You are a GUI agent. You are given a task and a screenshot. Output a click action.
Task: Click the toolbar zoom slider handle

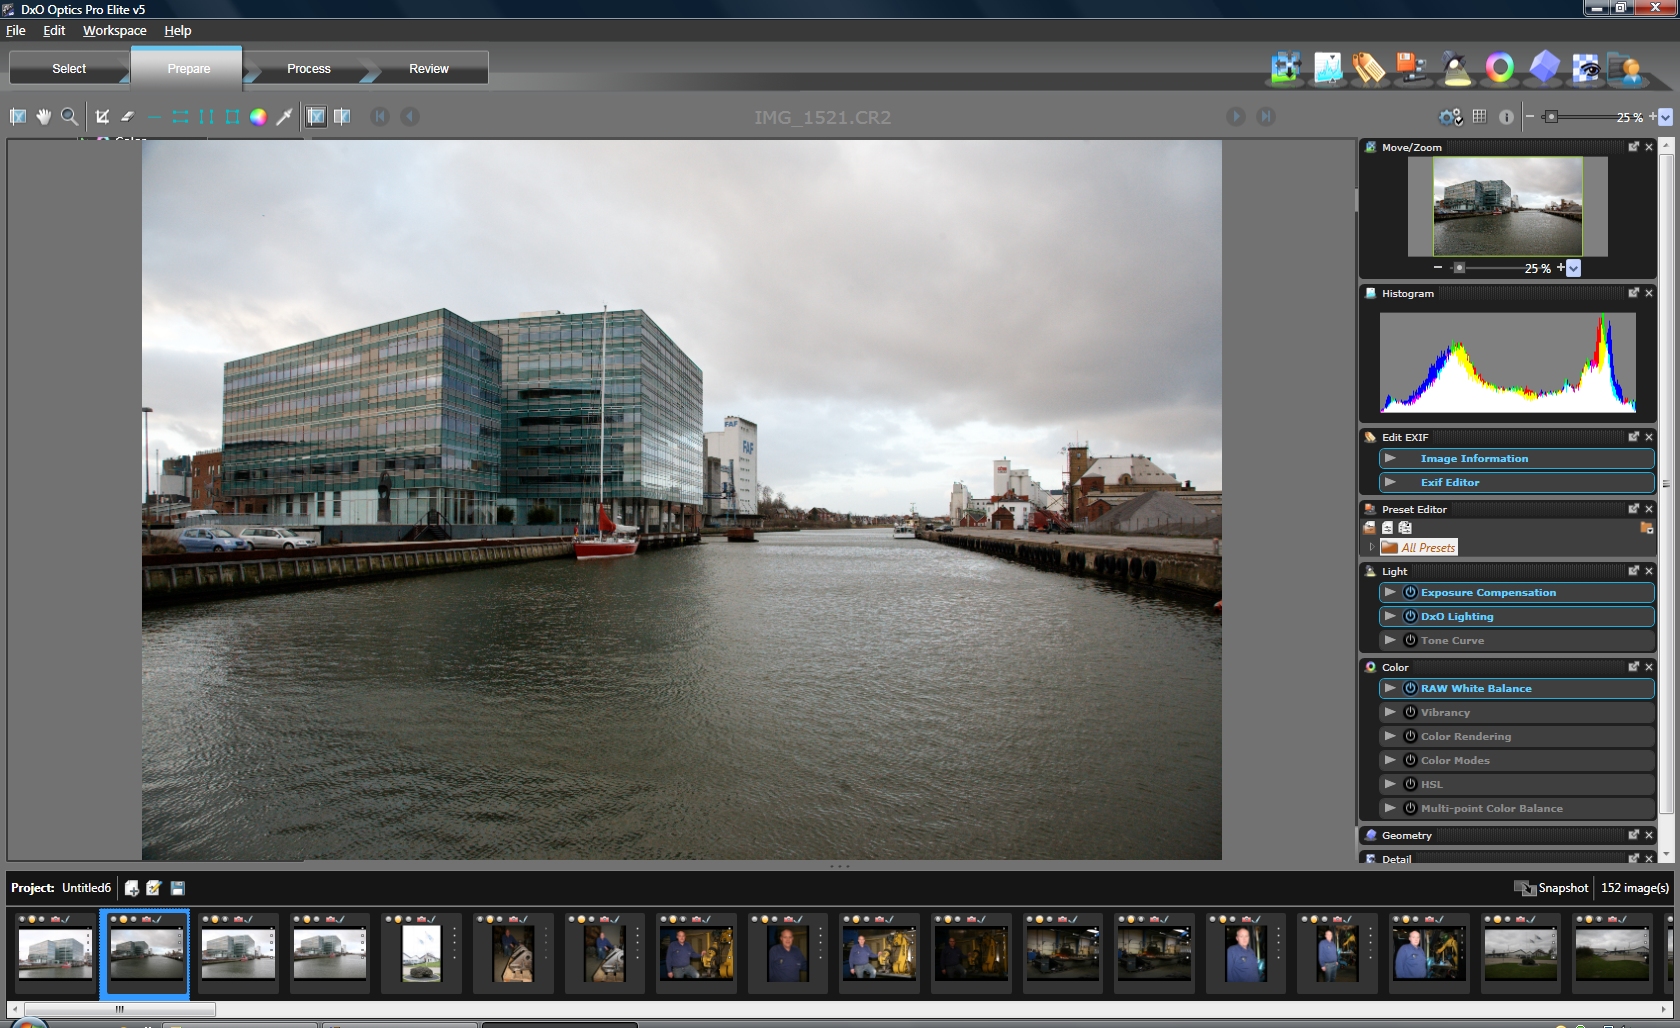(x=1550, y=117)
